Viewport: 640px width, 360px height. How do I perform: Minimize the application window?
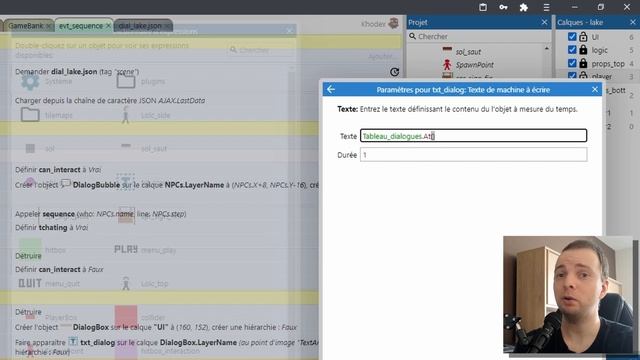(575, 7)
